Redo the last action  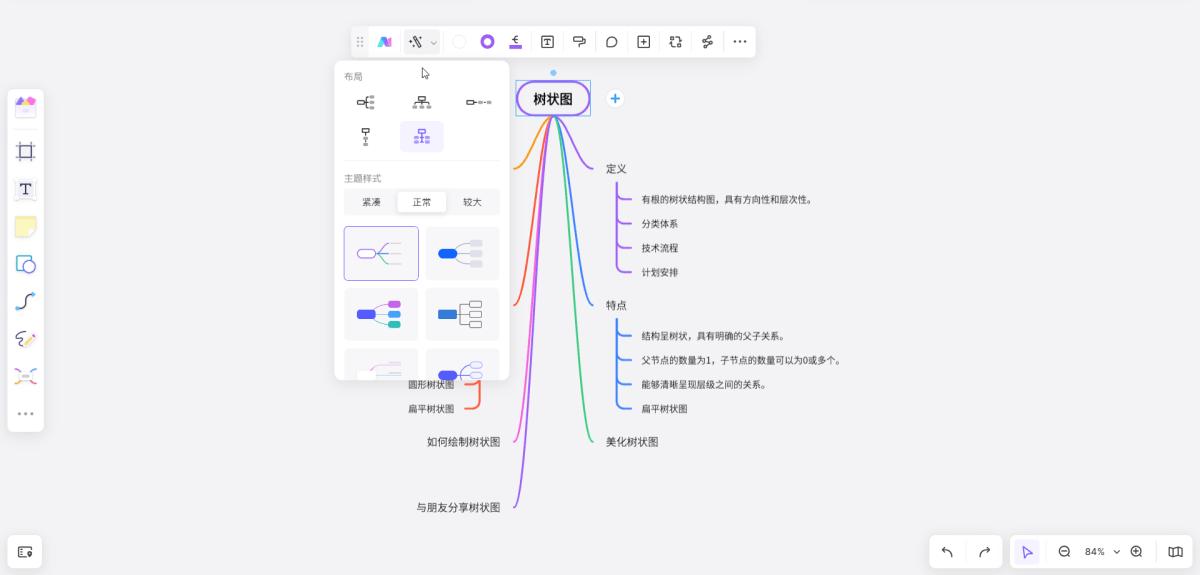(984, 551)
